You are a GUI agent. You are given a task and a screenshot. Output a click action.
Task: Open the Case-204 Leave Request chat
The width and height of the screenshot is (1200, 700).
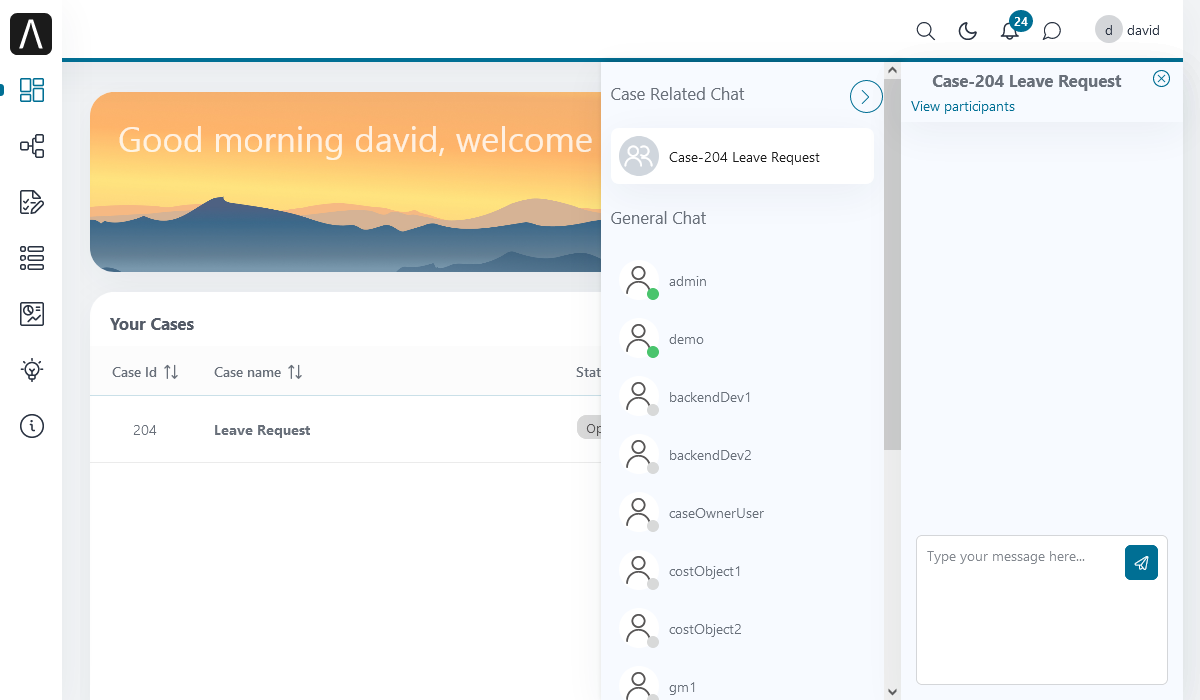click(x=742, y=156)
